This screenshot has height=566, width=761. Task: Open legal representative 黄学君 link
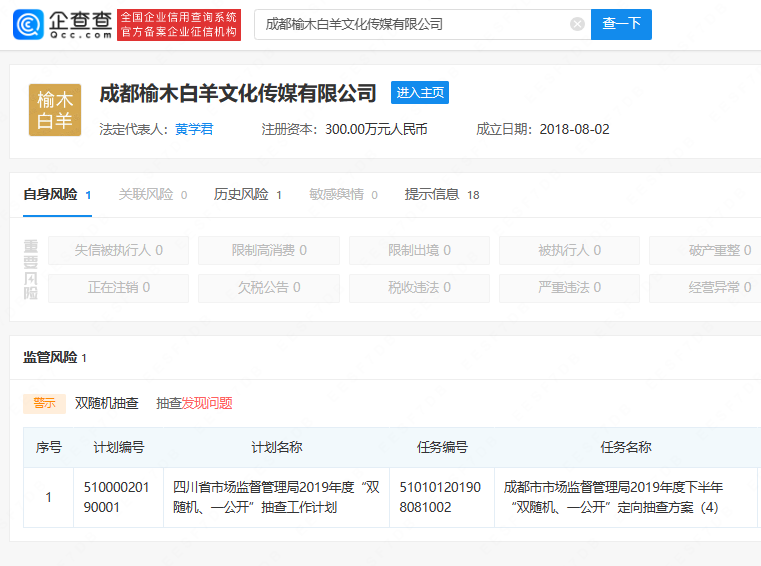click(x=194, y=129)
